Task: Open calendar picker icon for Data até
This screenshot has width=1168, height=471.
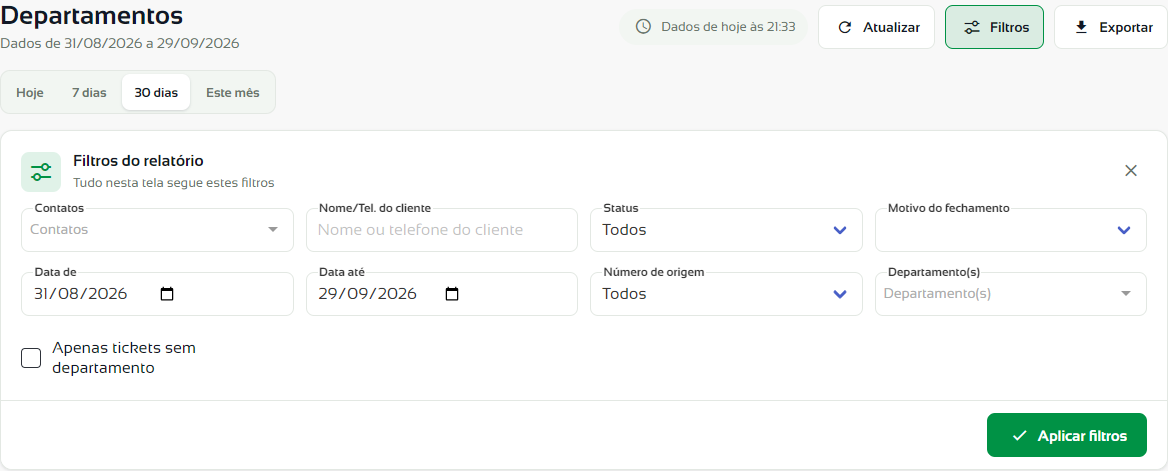Action: click(x=451, y=294)
